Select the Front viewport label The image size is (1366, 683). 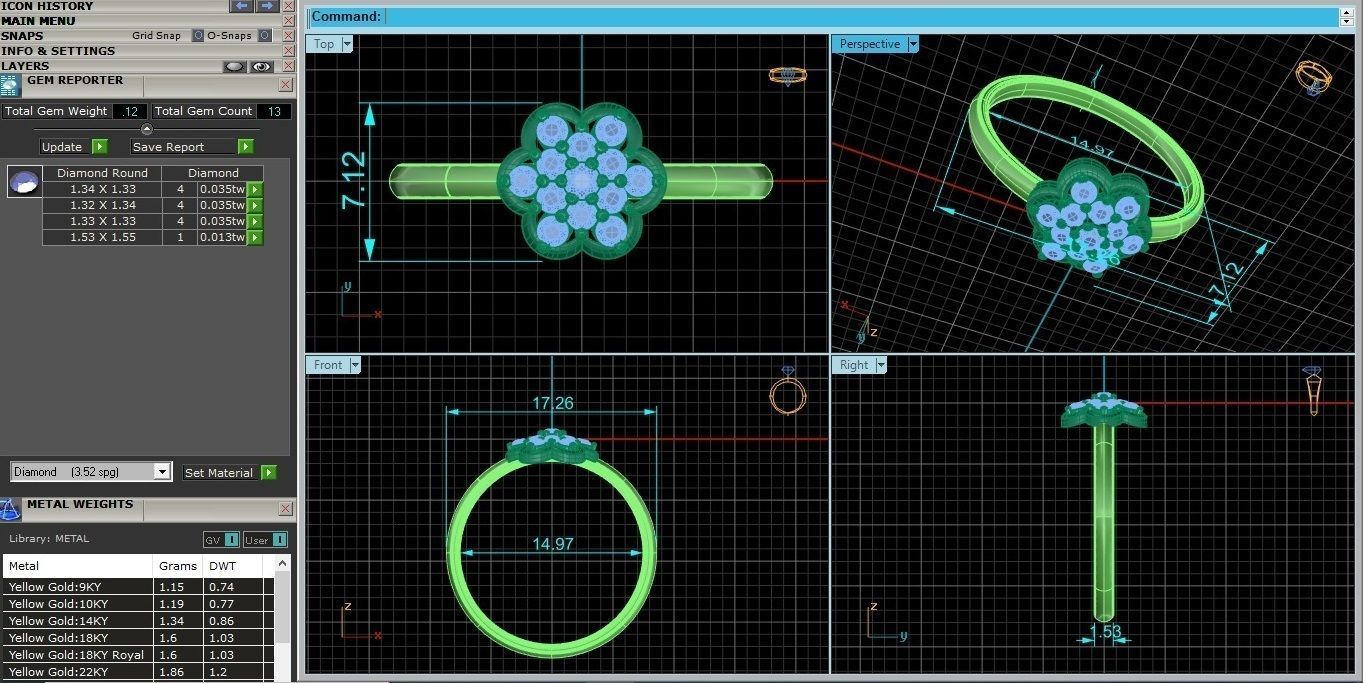point(328,365)
